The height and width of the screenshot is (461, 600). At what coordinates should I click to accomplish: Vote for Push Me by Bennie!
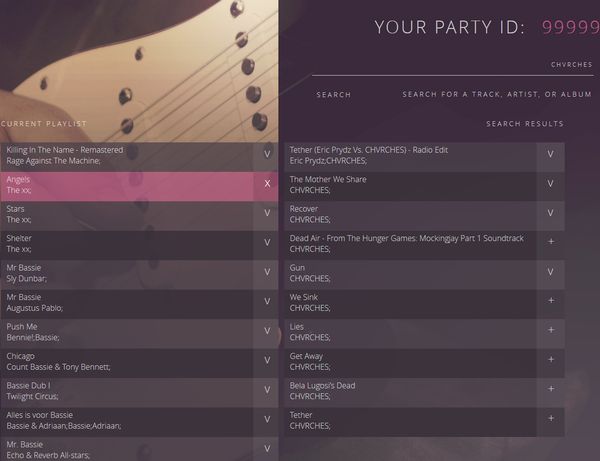coord(266,331)
